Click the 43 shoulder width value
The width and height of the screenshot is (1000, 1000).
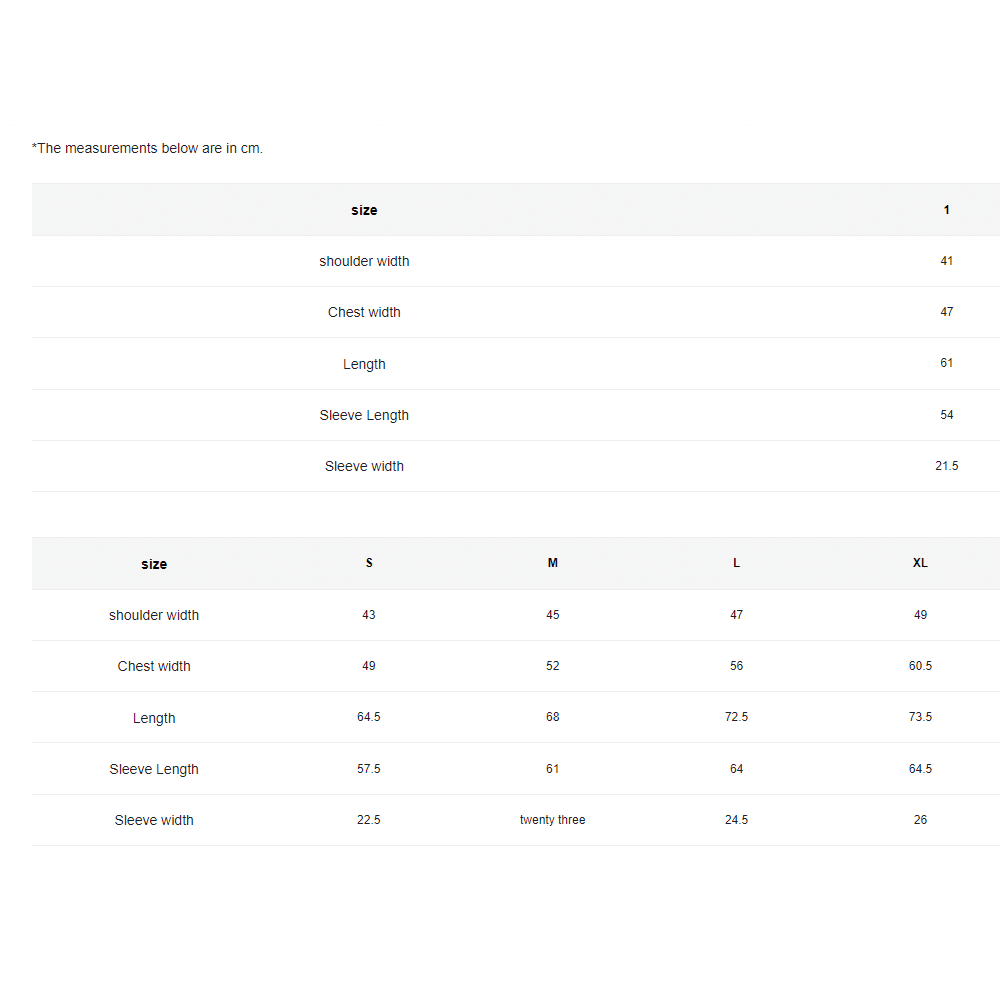coord(369,615)
